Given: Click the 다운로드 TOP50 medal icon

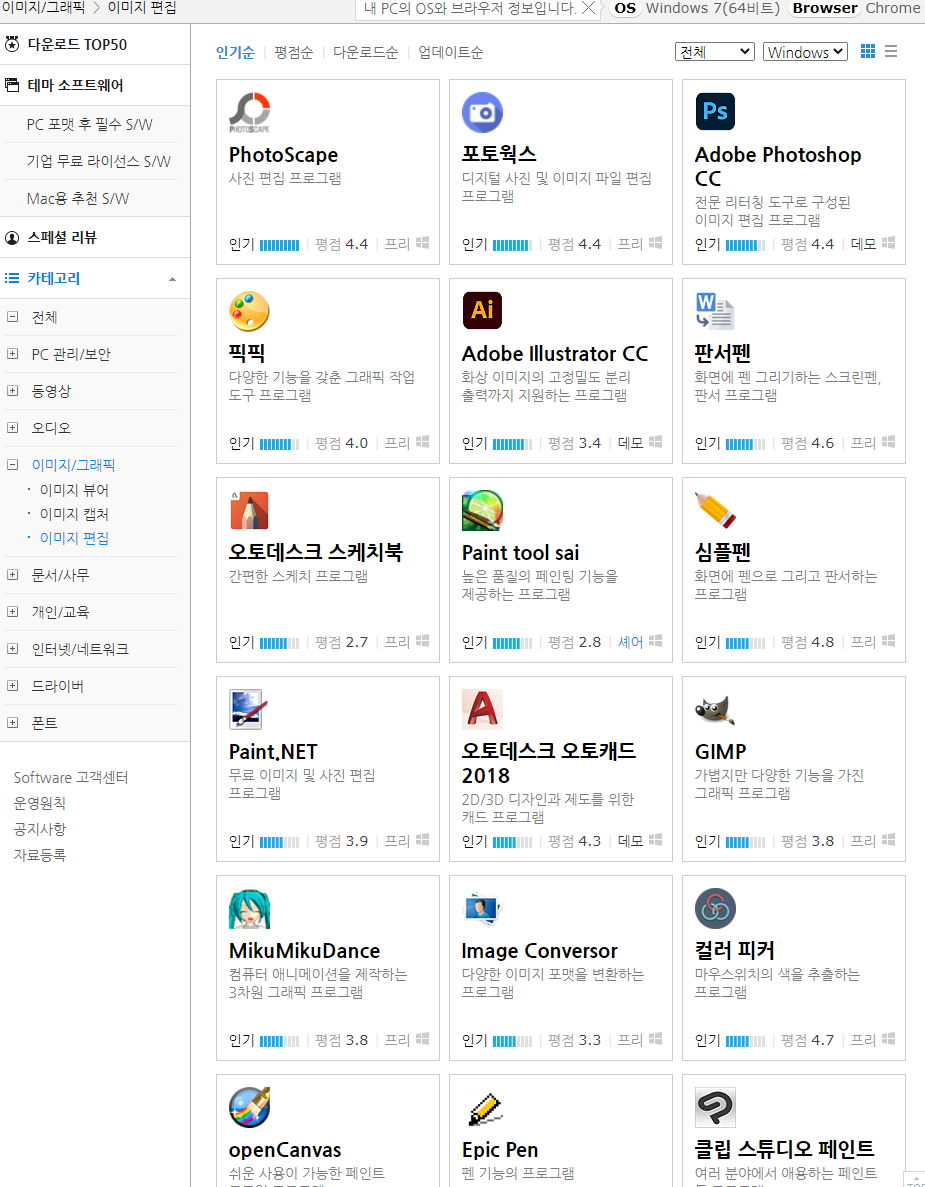Looking at the screenshot, I should click(x=12, y=44).
